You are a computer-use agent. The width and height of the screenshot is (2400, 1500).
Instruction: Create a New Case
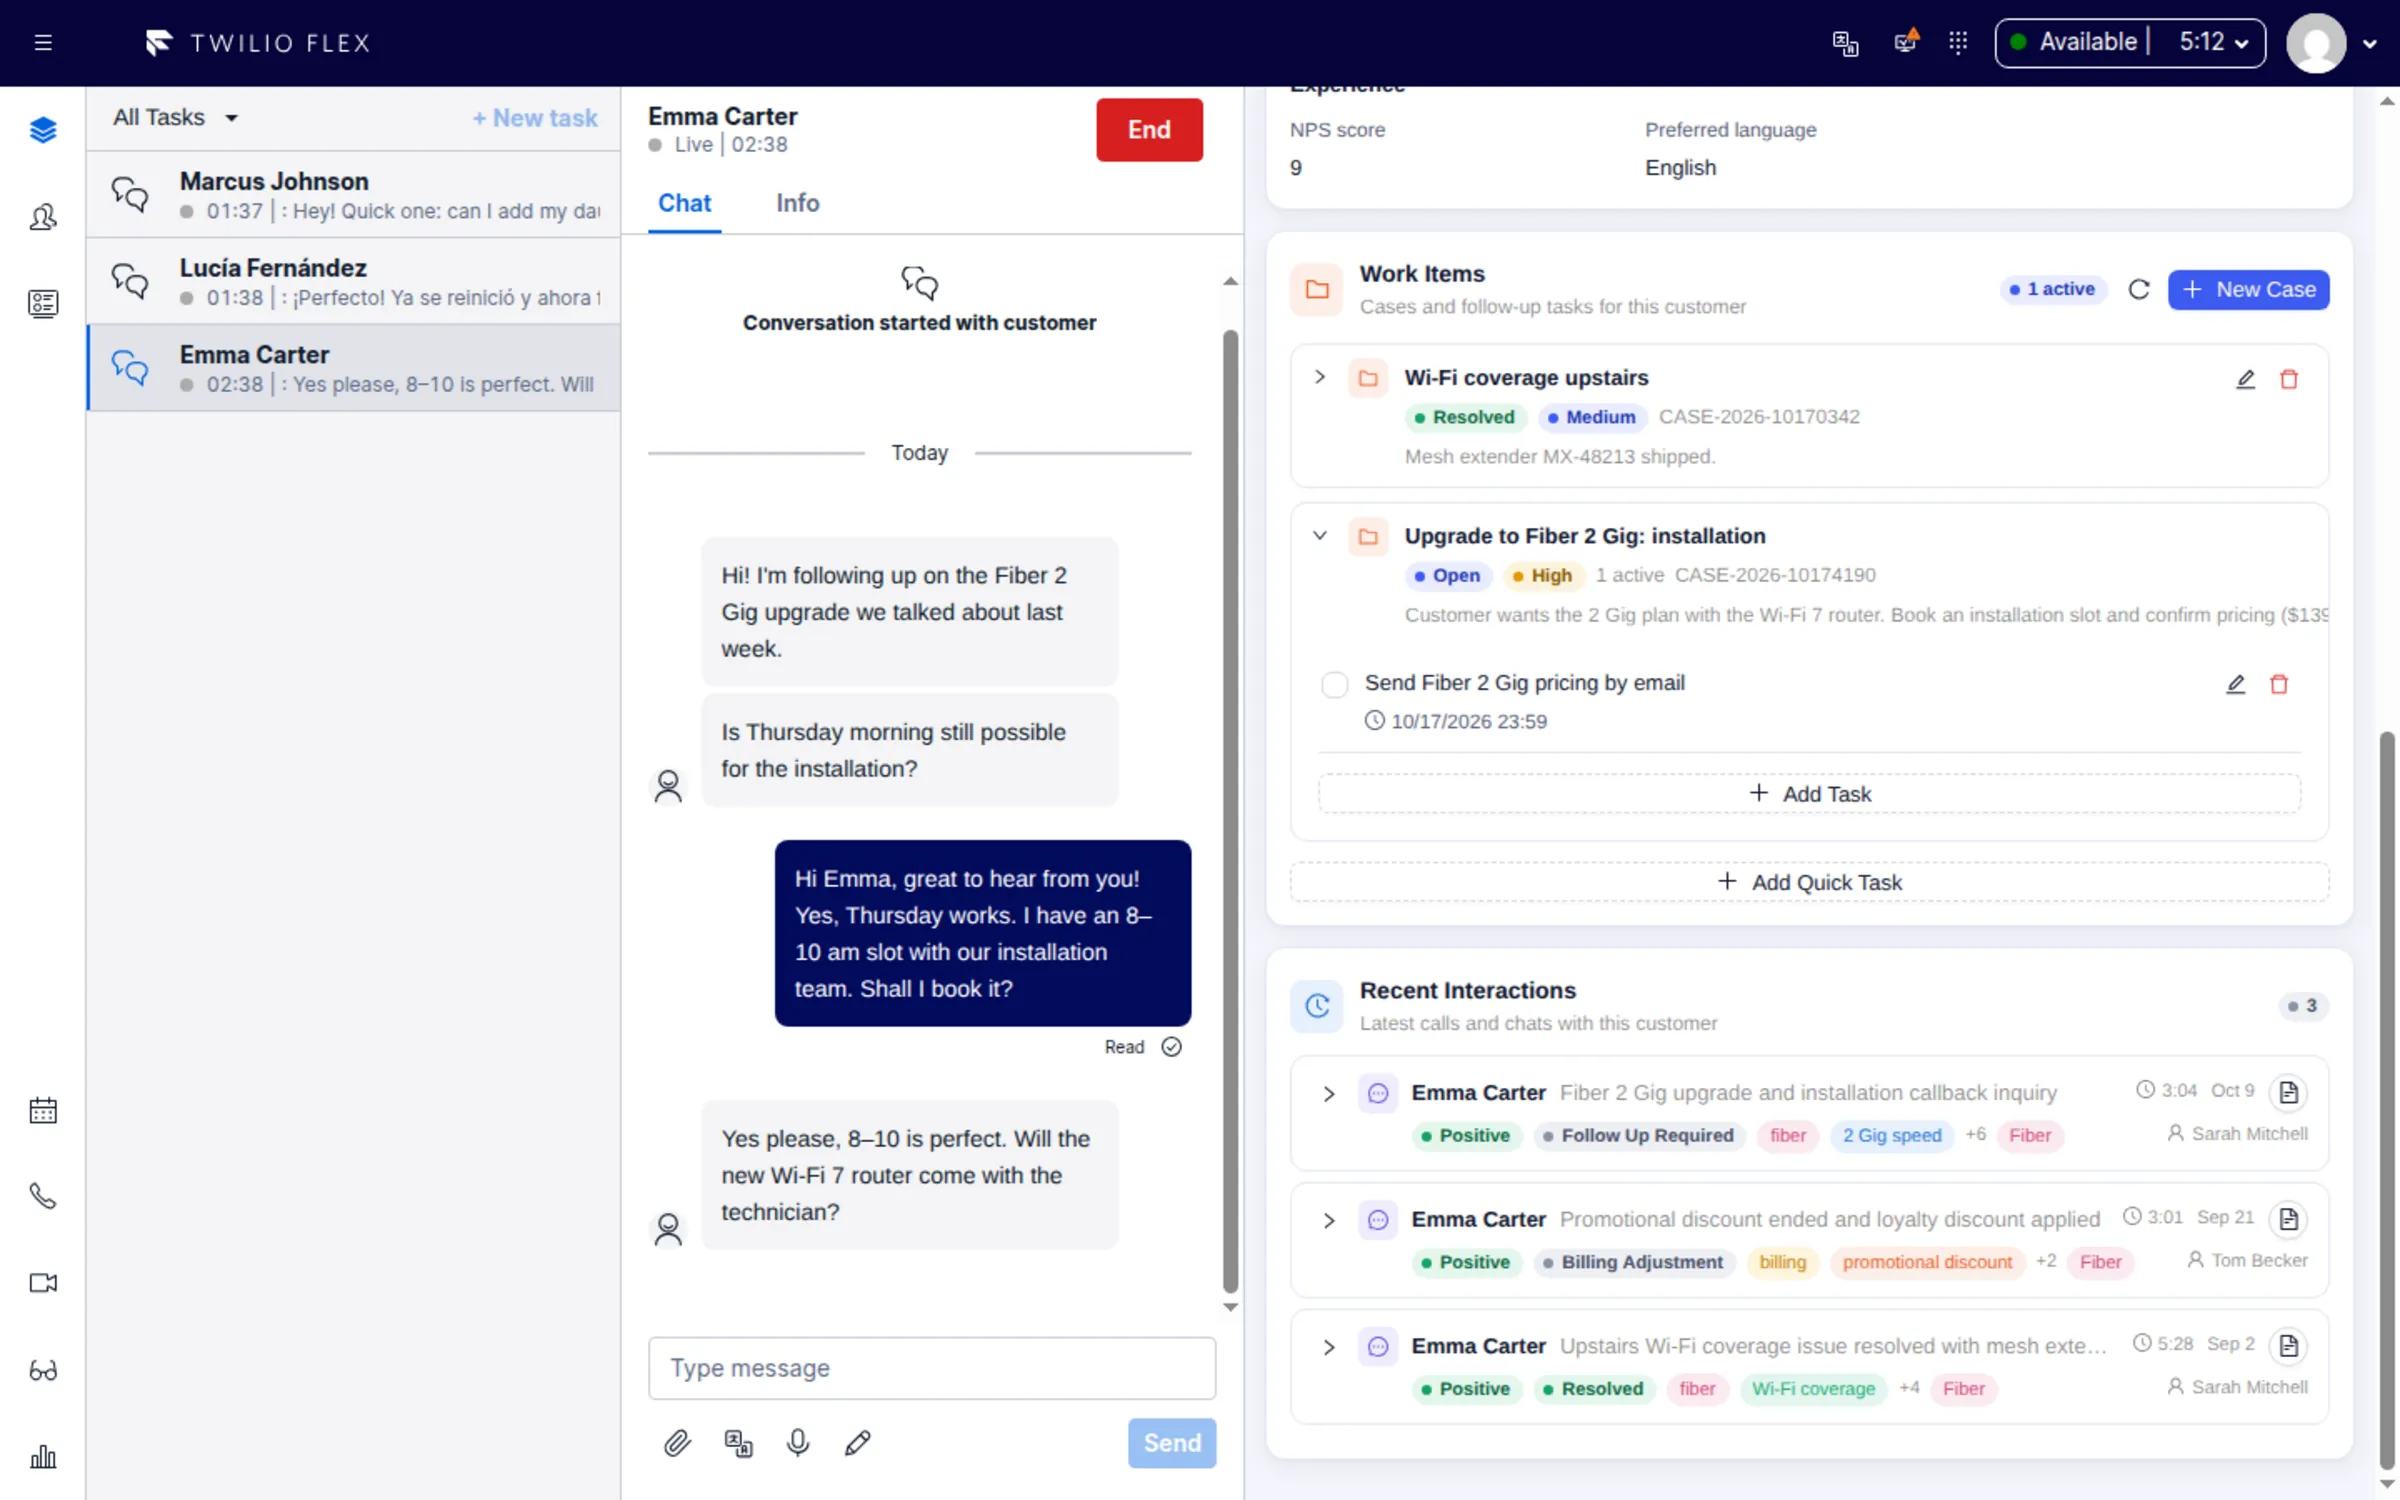coord(2248,290)
